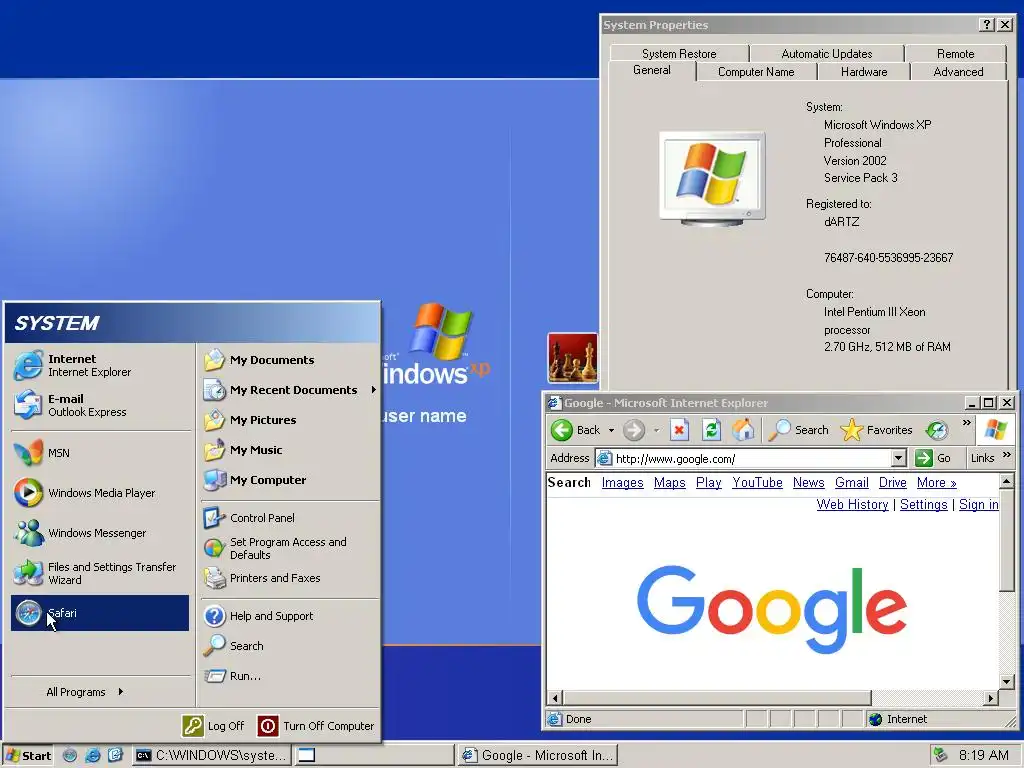Screen dimensions: 1024x768
Task: Open Windows Messenger
Action: [x=100, y=533]
